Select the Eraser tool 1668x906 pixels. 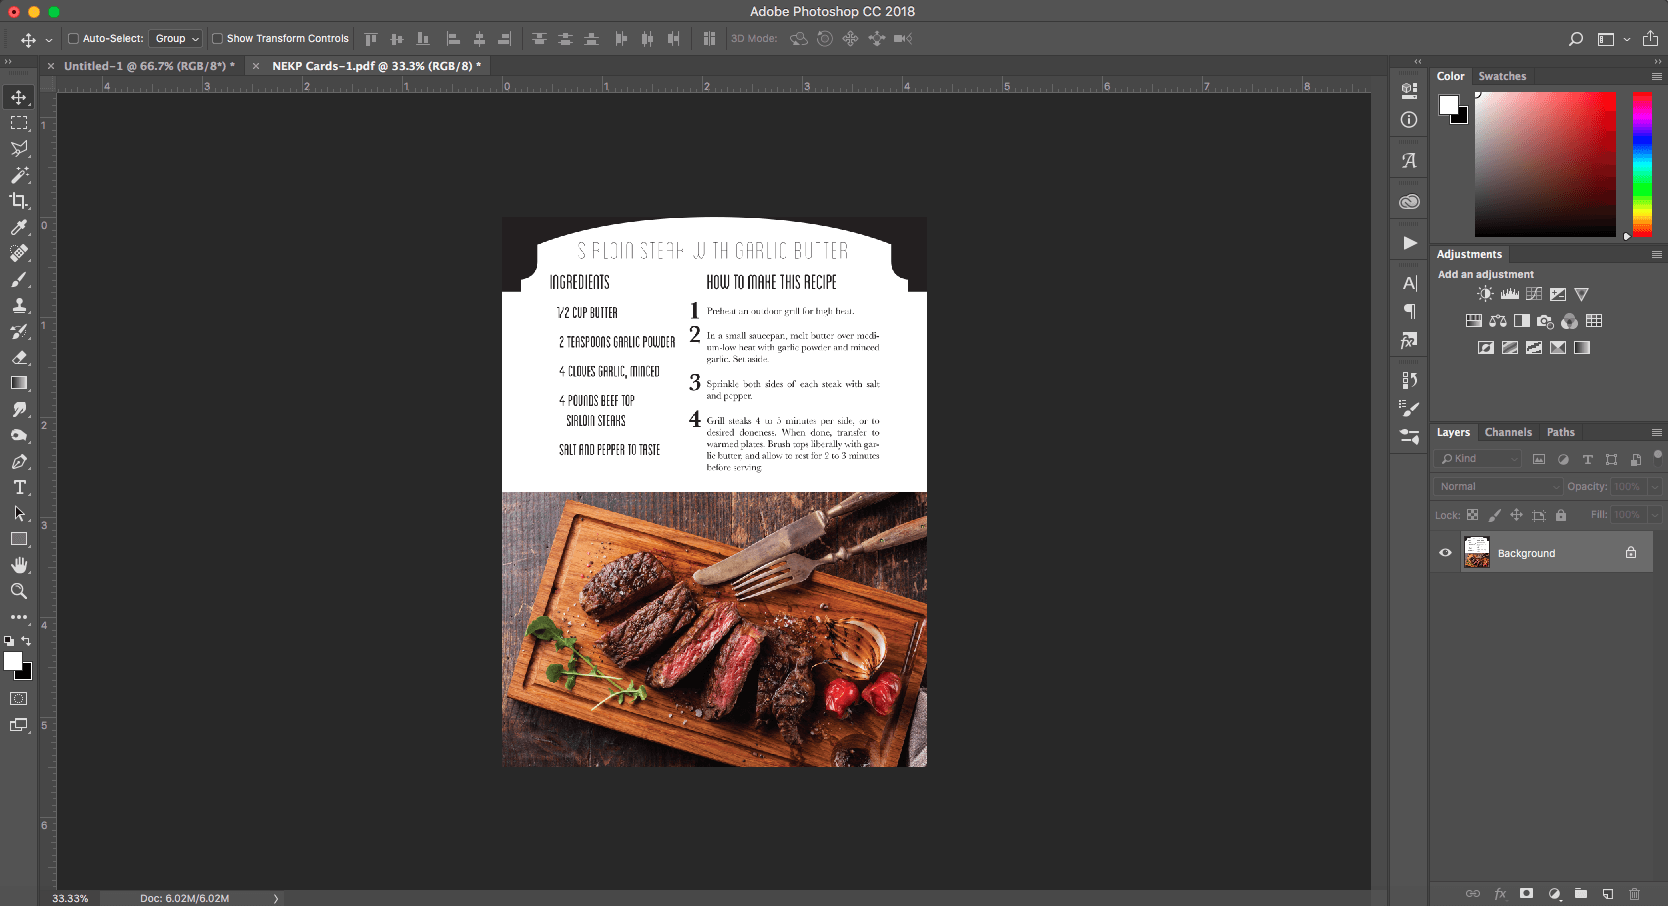tap(19, 357)
